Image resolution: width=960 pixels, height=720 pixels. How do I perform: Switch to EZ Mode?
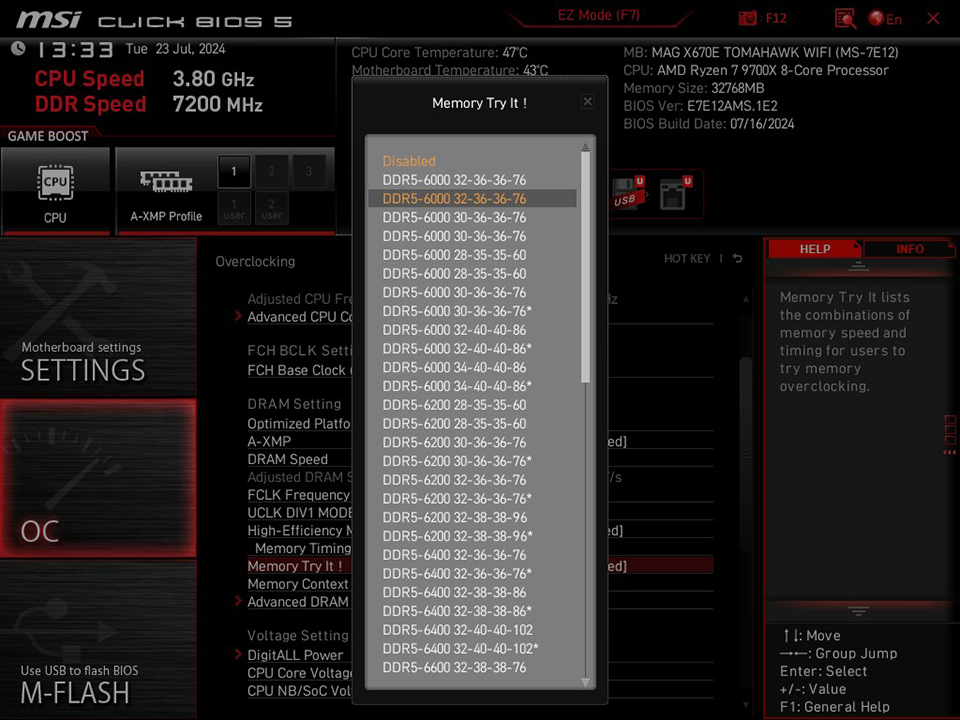[598, 15]
